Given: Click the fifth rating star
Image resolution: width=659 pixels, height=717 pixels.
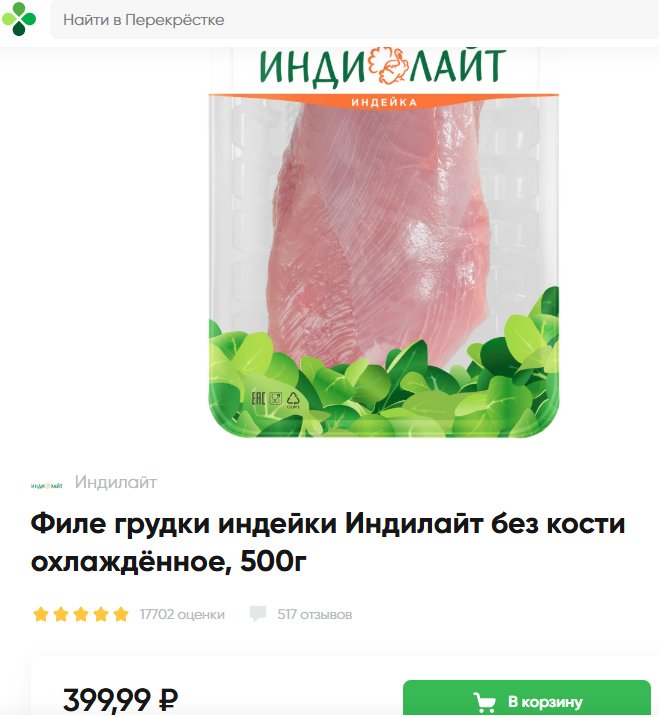Looking at the screenshot, I should (x=121, y=614).
